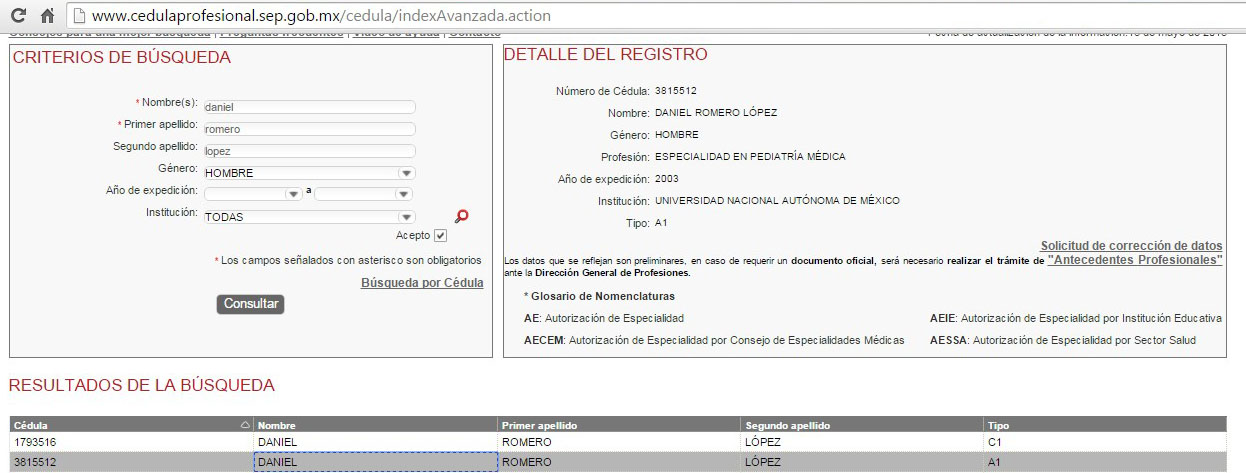Click the sort arrow in the Cédula column header
1246x473 pixels.
coord(245,425)
